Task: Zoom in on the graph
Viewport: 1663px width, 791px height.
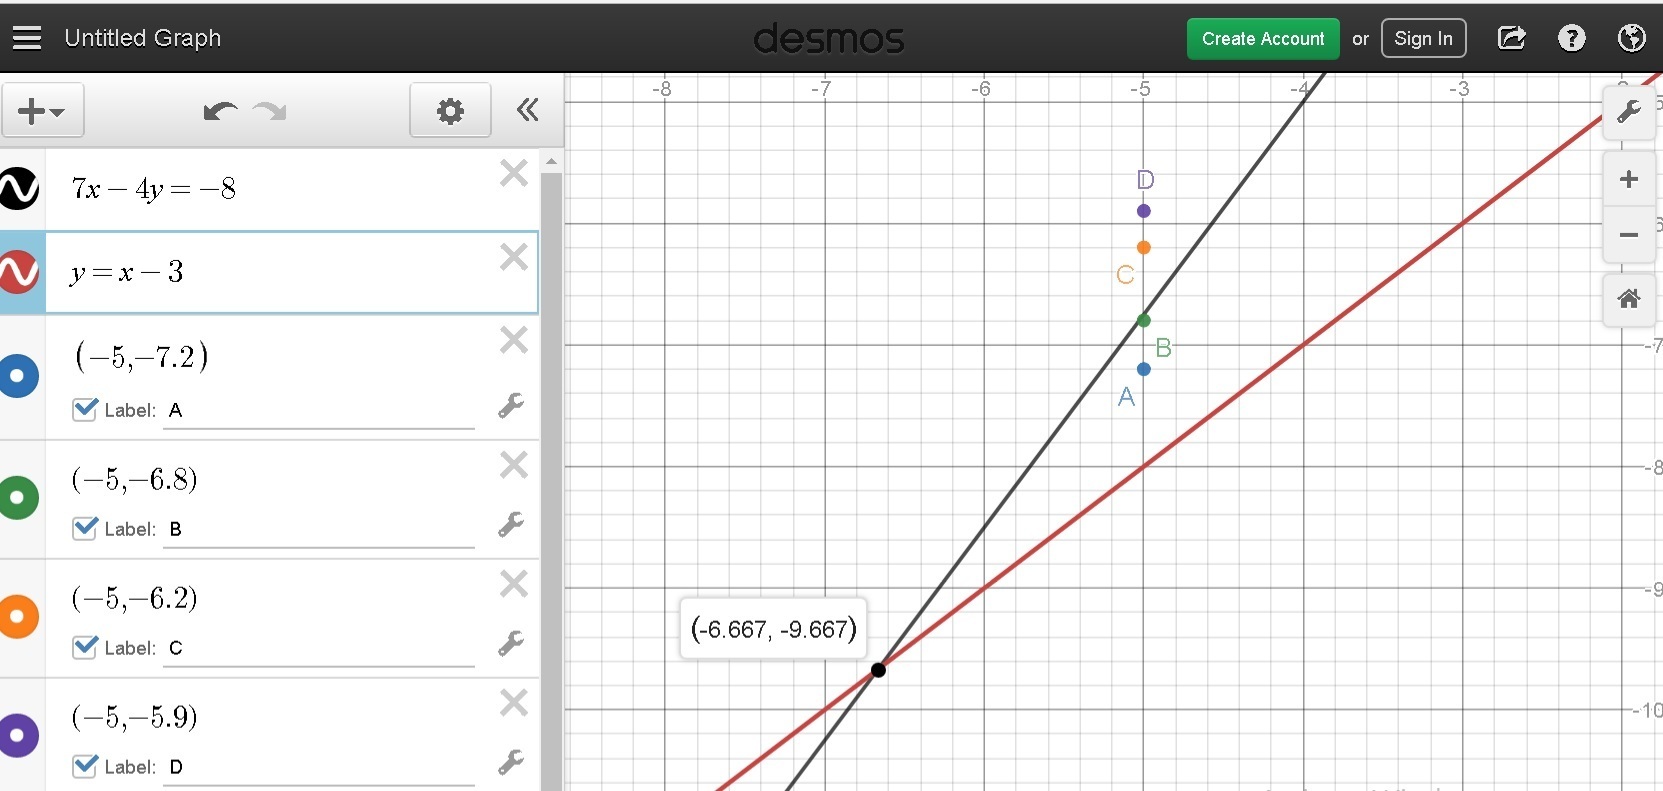Action: click(x=1629, y=179)
